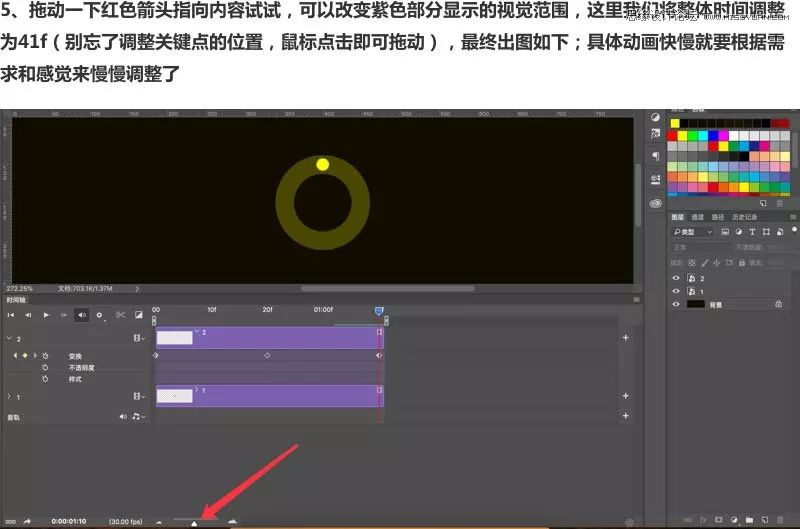Viewport: 800px width, 529px height.
Task: Go to first frame in timeline
Action: click(11, 315)
